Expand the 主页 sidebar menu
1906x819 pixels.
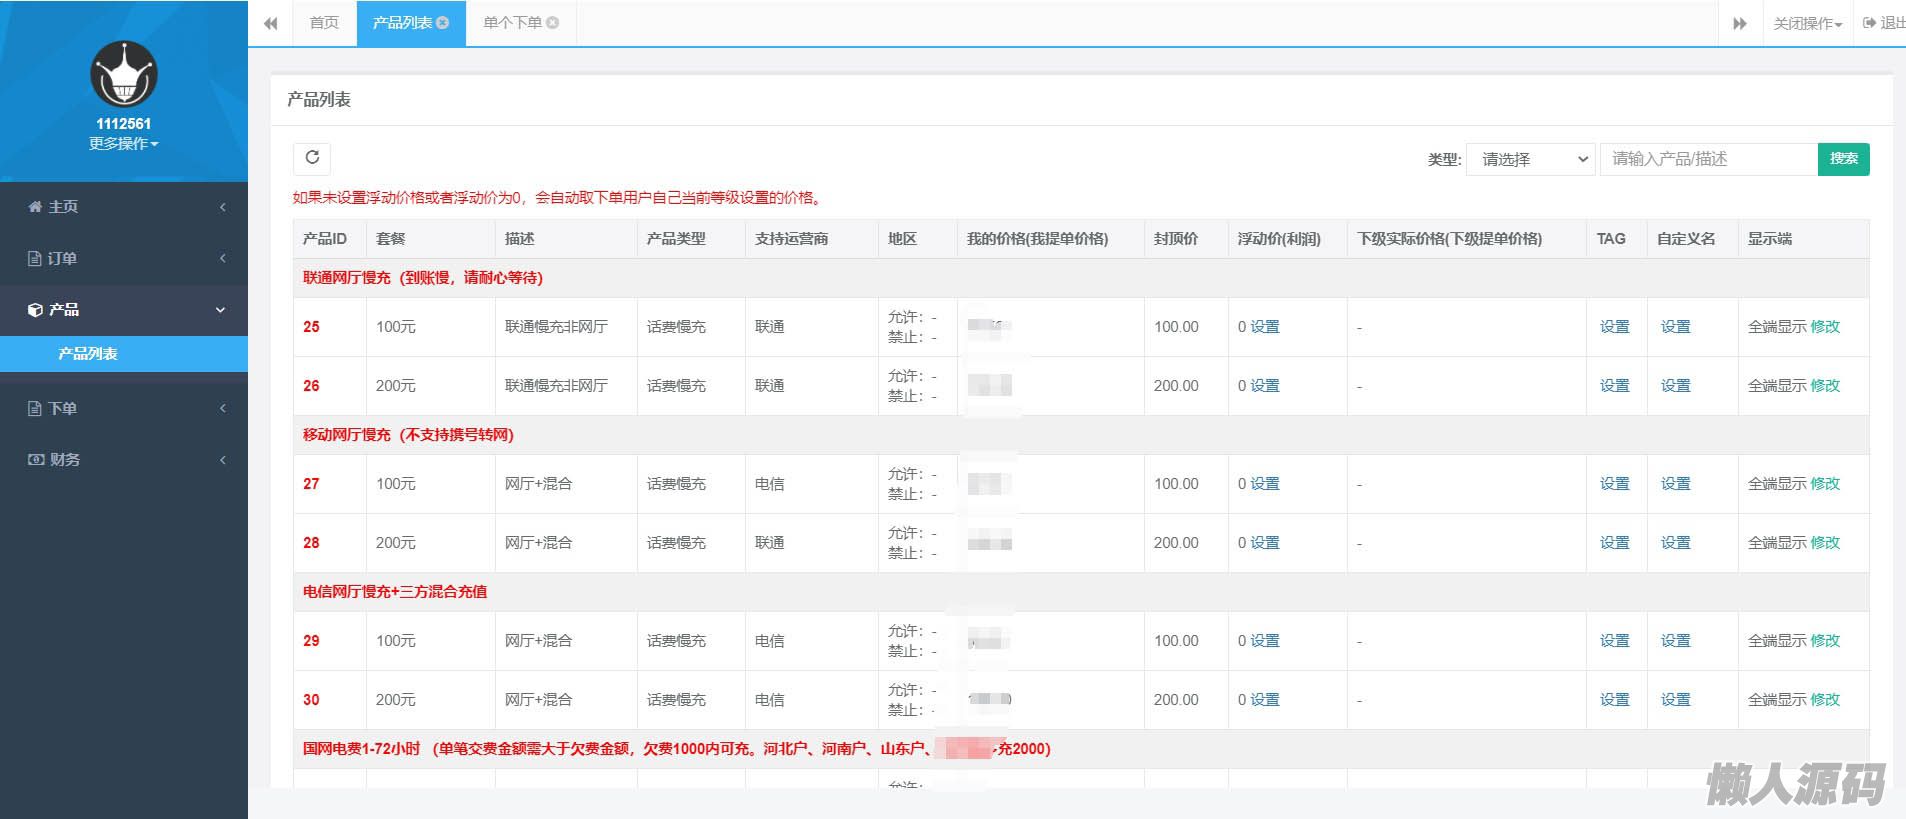coord(124,207)
